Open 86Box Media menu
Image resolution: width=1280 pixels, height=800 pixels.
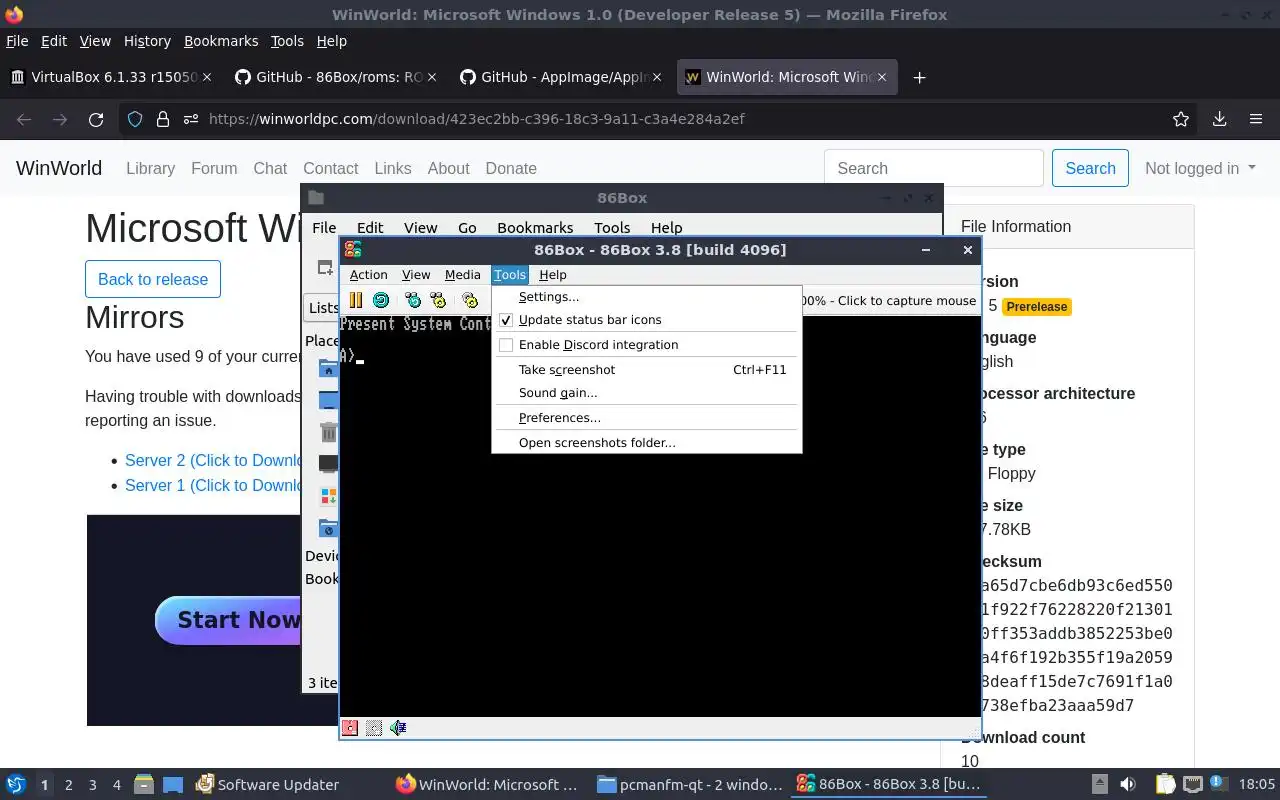pos(462,275)
